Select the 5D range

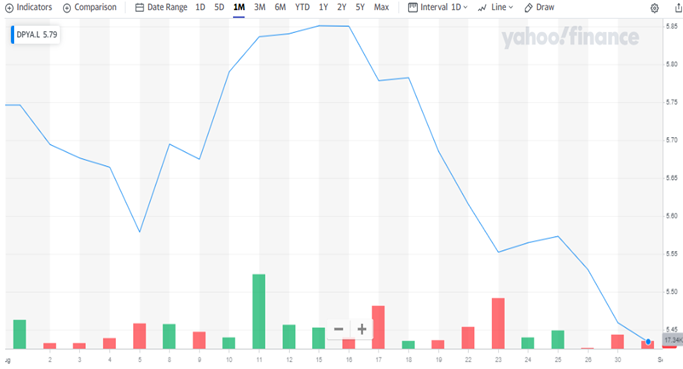pos(219,7)
